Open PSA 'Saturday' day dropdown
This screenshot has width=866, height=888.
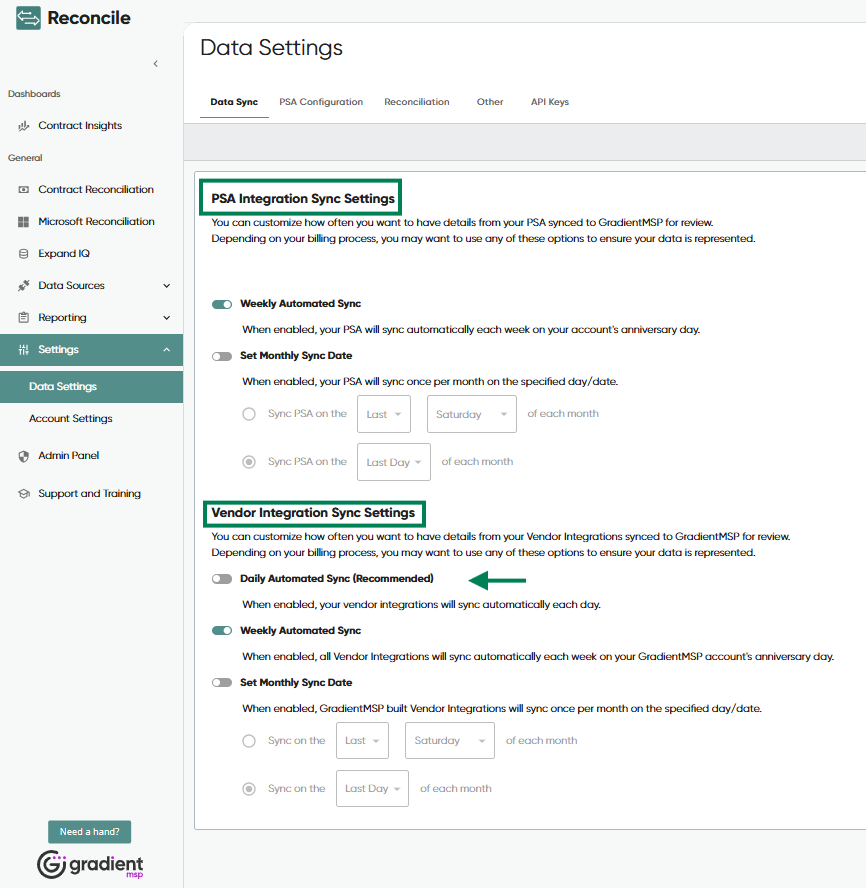(x=472, y=414)
